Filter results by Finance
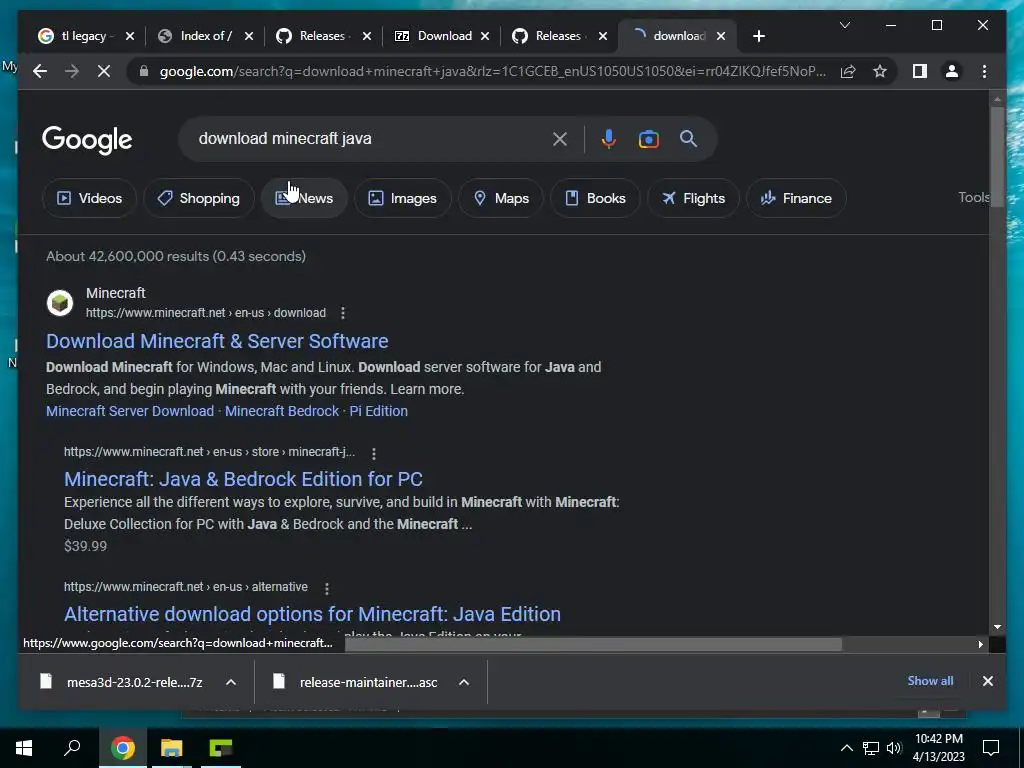 click(797, 198)
